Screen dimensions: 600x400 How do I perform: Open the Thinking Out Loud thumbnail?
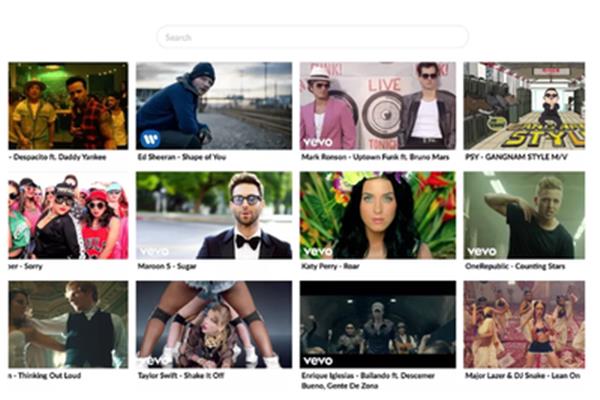(x=68, y=325)
